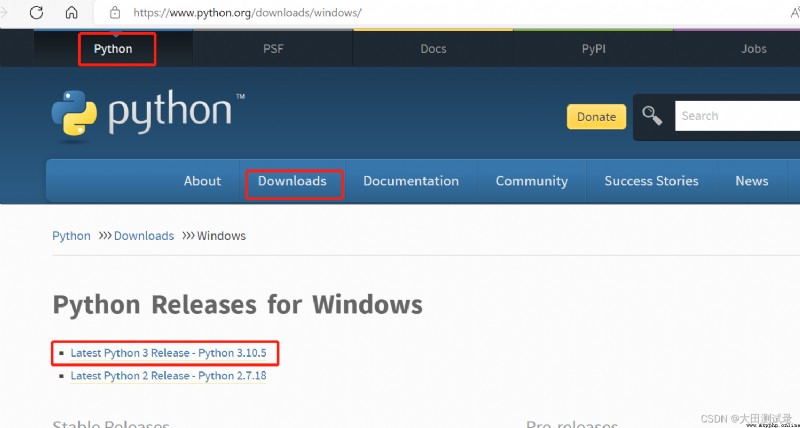Follow the Downloads breadcrumb link
This screenshot has width=800, height=428.
[x=144, y=236]
